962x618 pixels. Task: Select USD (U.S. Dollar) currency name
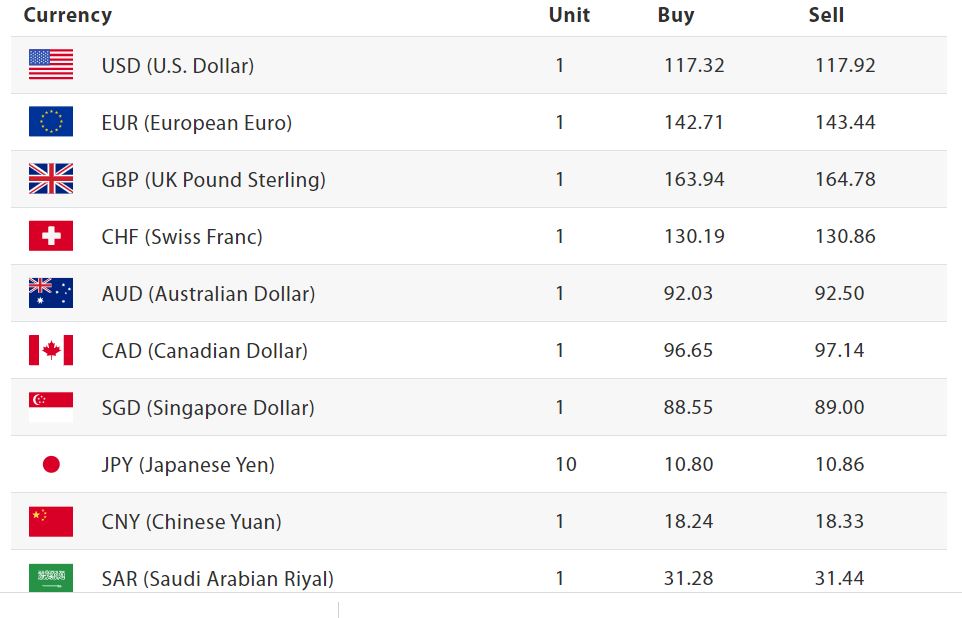pos(178,66)
